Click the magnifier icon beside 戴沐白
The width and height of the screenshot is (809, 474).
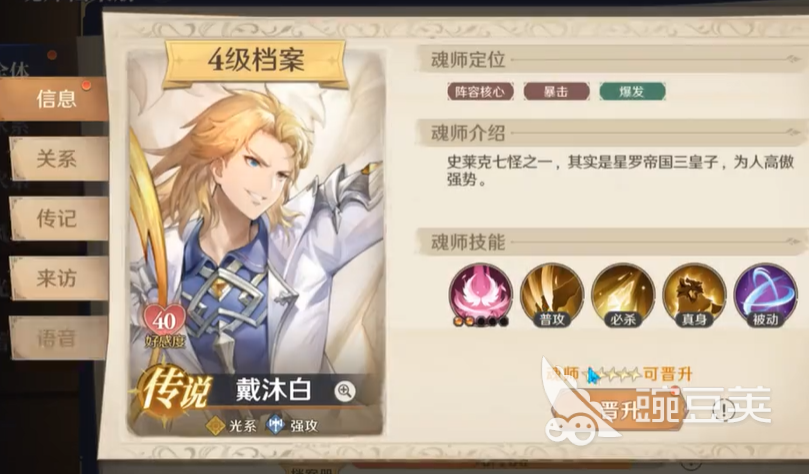(345, 391)
